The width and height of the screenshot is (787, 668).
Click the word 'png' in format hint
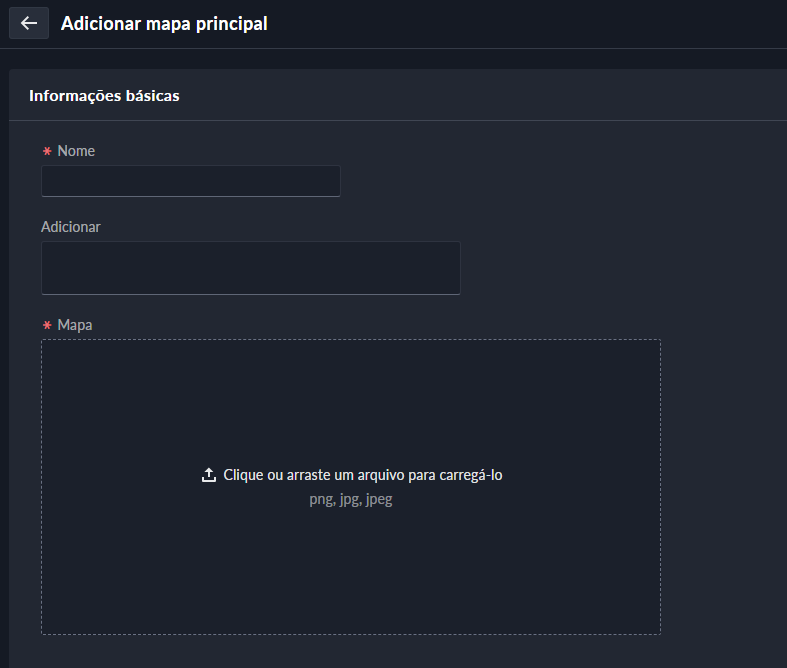pos(321,500)
